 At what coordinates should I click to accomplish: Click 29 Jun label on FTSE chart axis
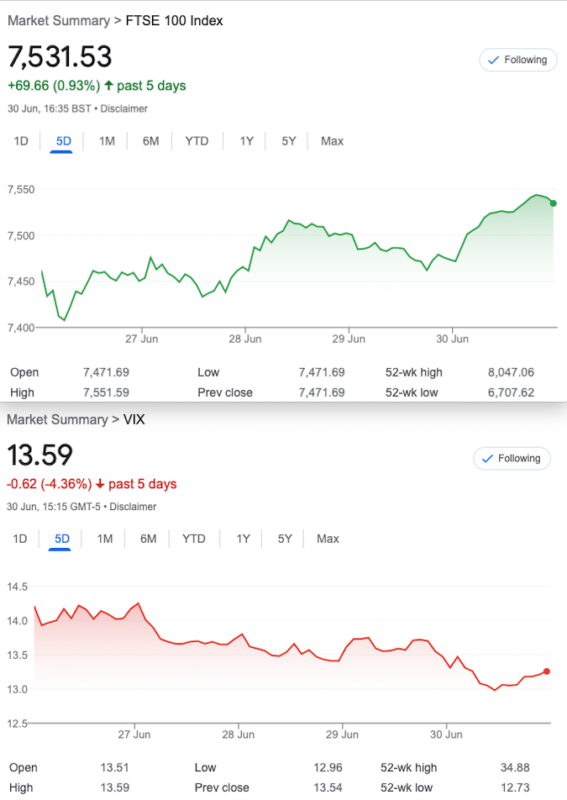(x=349, y=339)
